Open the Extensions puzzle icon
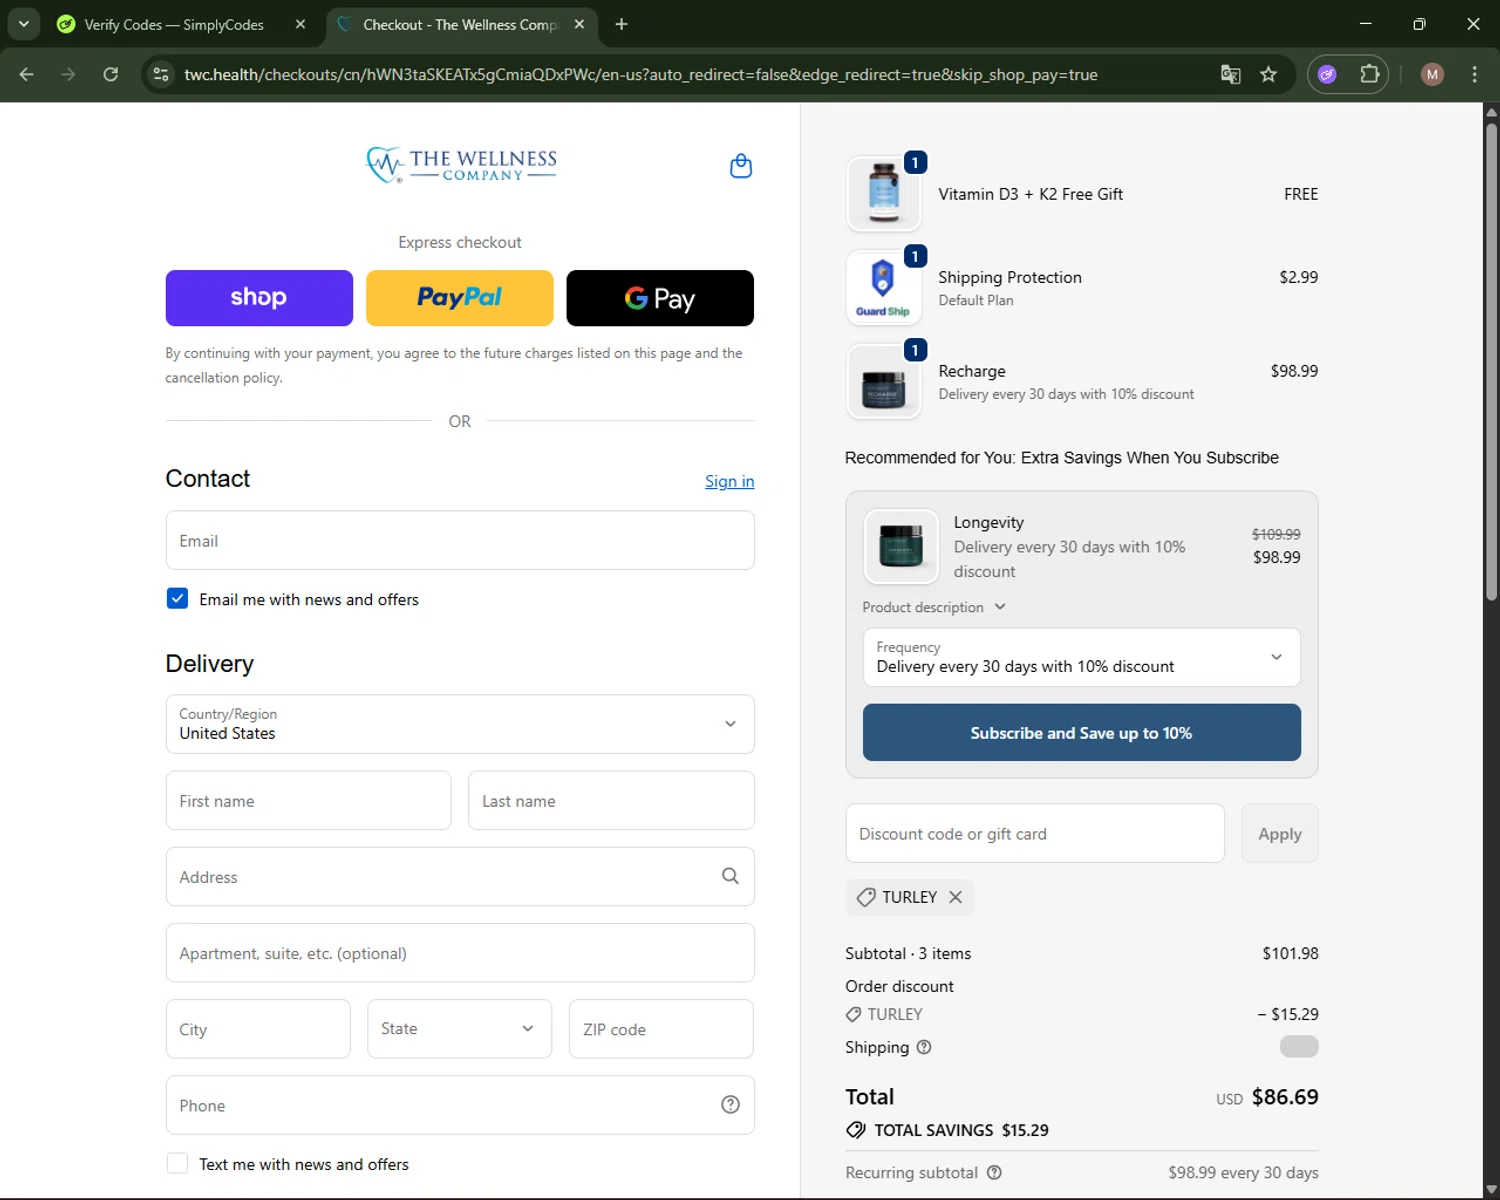Screen dimensions: 1500x1200 (1369, 74)
